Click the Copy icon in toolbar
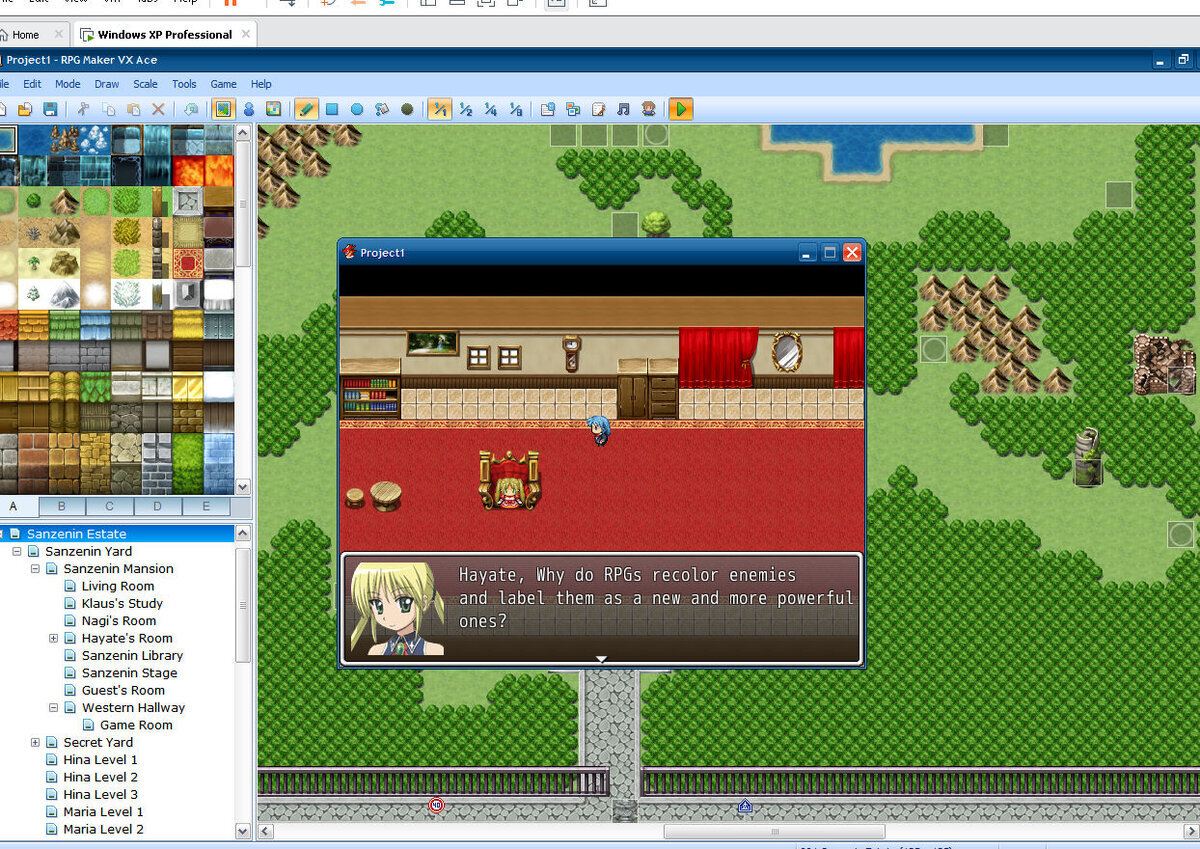 point(108,109)
